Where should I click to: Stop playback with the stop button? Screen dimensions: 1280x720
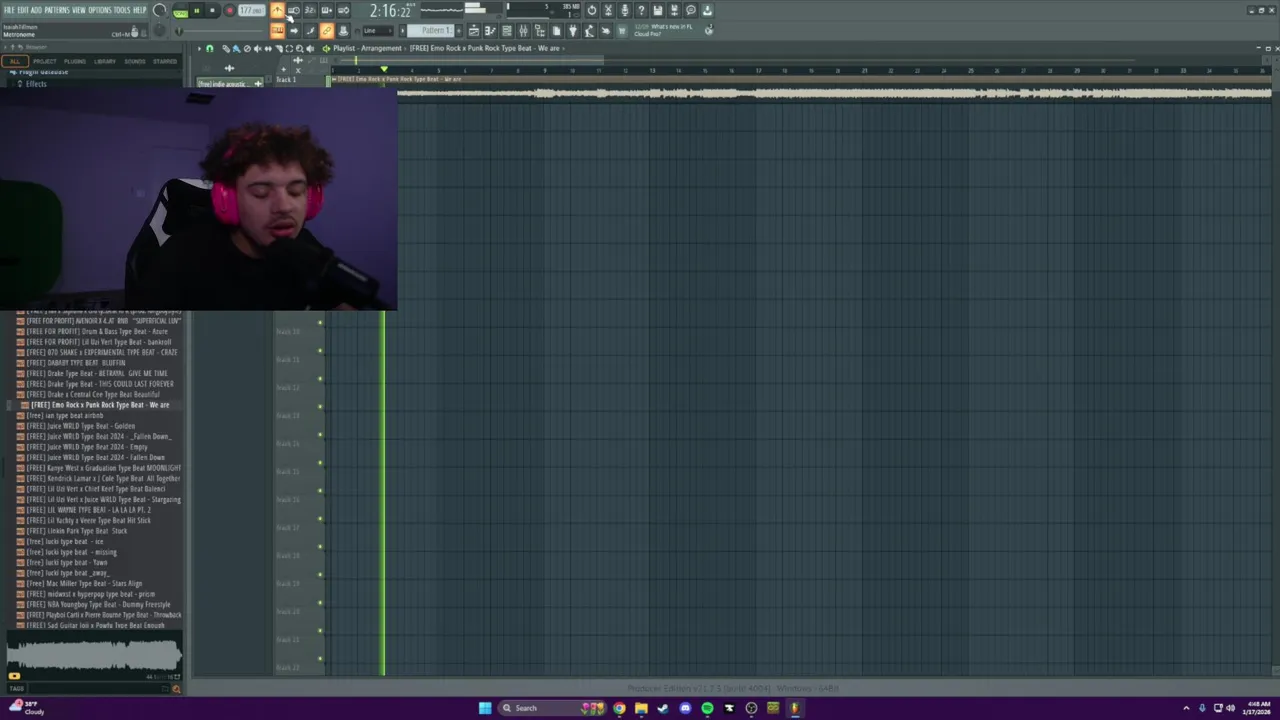[x=212, y=10]
